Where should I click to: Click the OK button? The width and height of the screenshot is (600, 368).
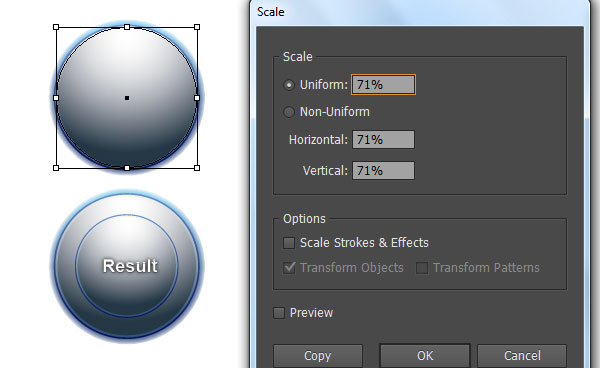[425, 356]
